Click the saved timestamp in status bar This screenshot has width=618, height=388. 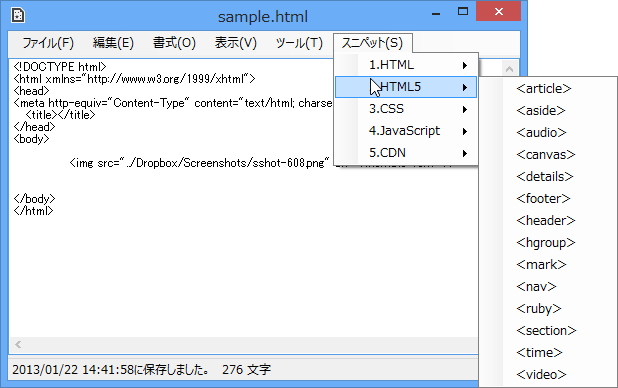pos(110,369)
